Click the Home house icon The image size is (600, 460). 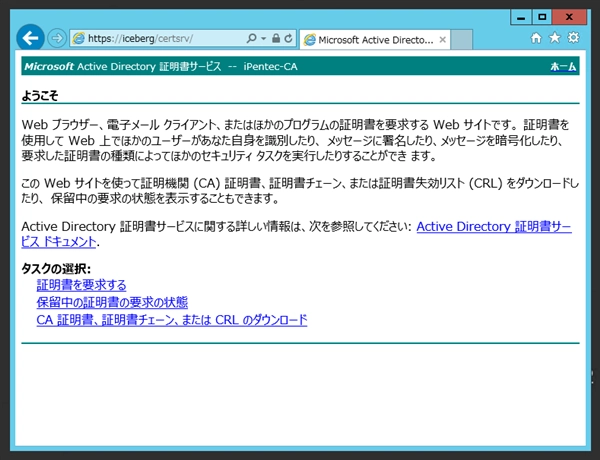click(536, 38)
